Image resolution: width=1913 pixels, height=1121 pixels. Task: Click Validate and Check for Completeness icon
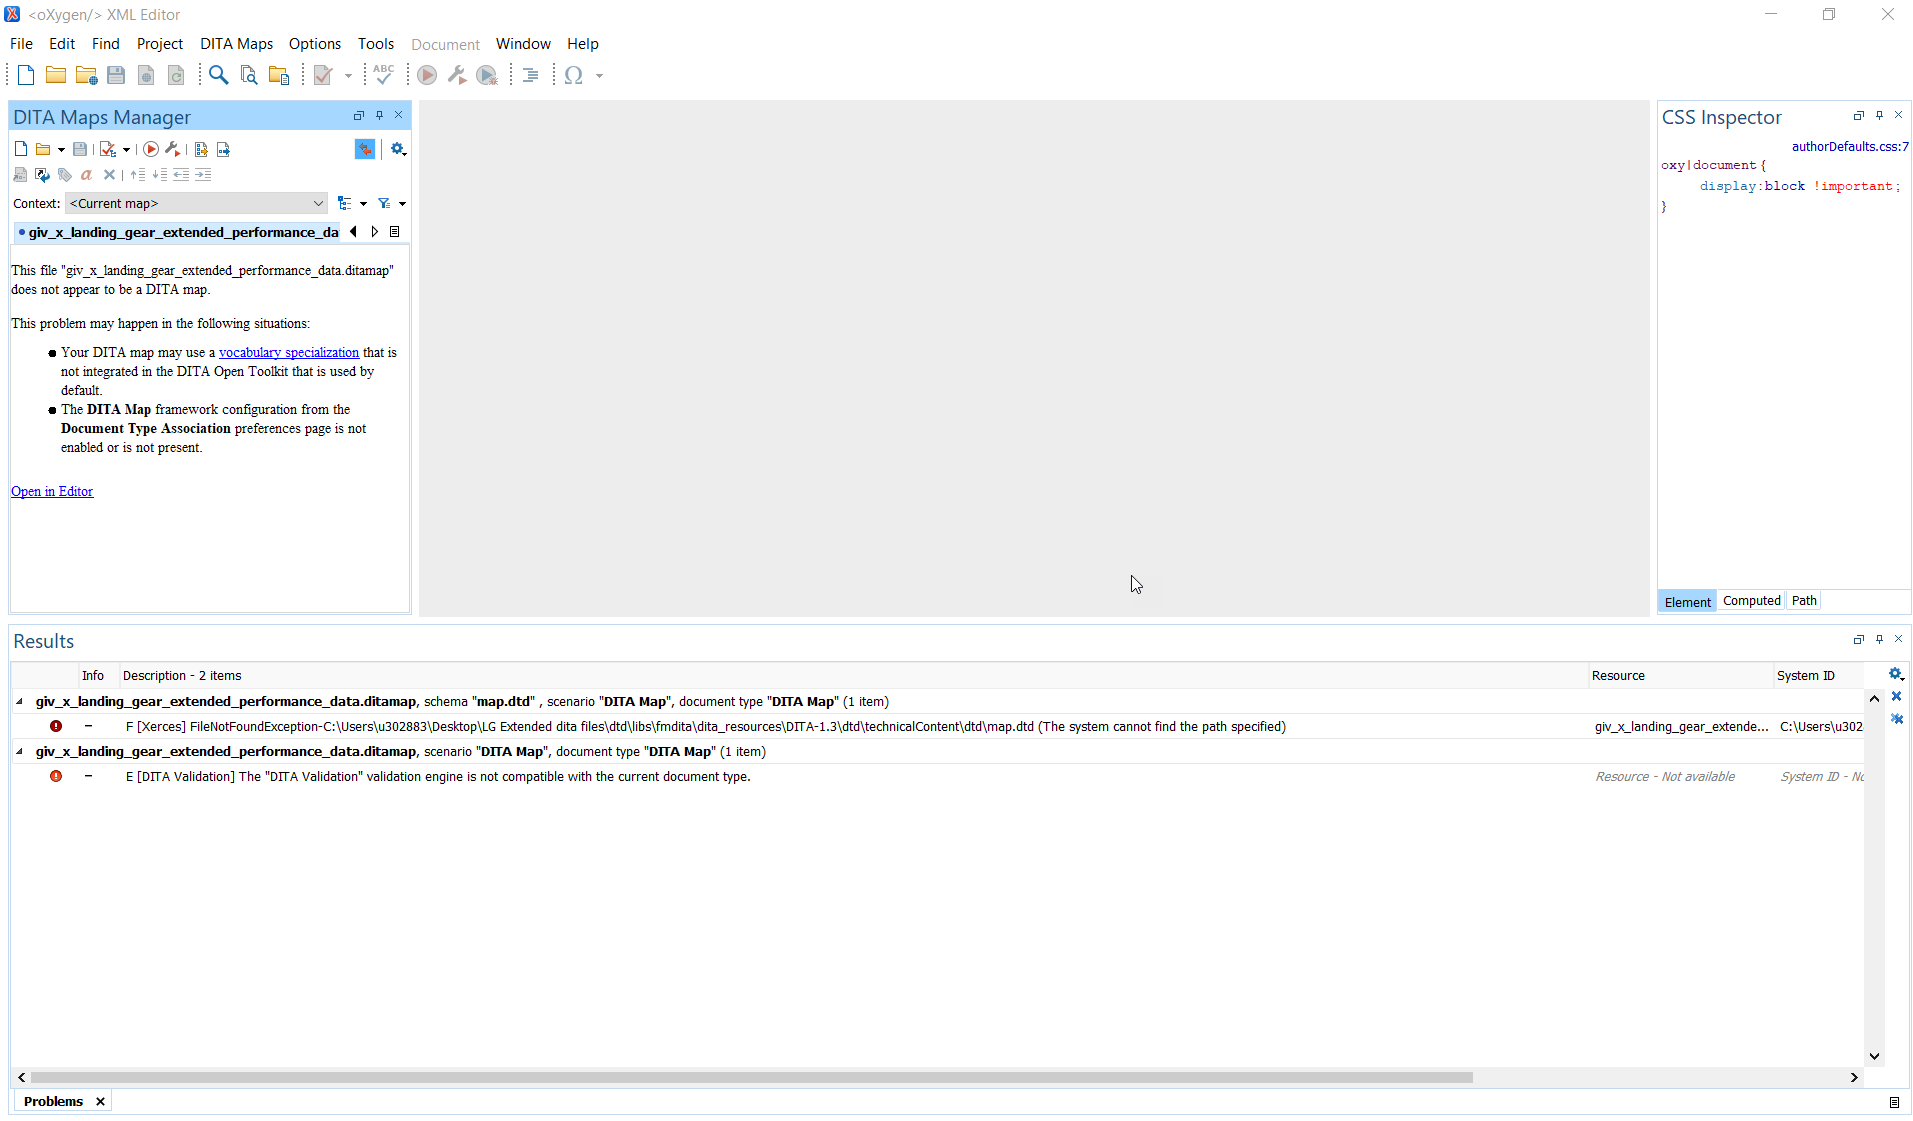click(108, 149)
